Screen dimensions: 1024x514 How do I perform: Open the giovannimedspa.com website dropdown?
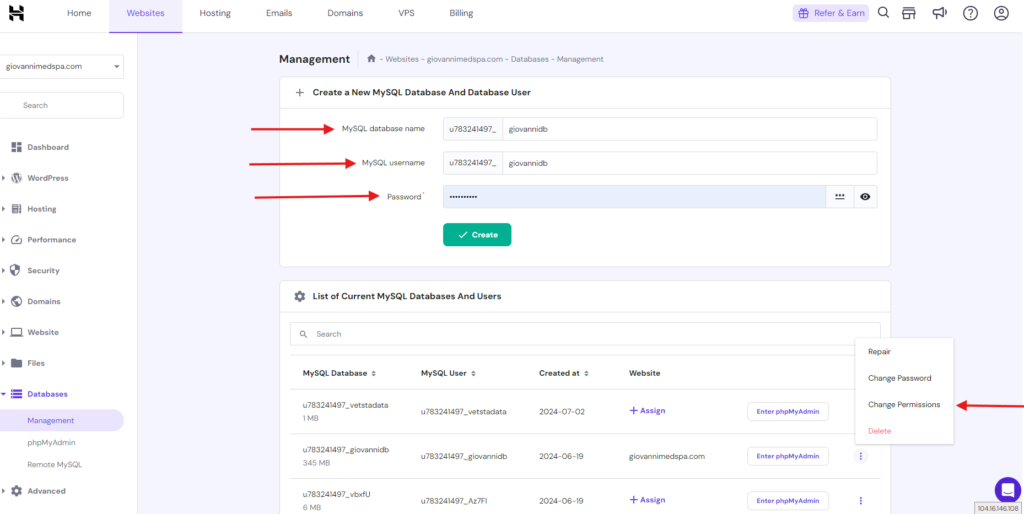tap(62, 67)
